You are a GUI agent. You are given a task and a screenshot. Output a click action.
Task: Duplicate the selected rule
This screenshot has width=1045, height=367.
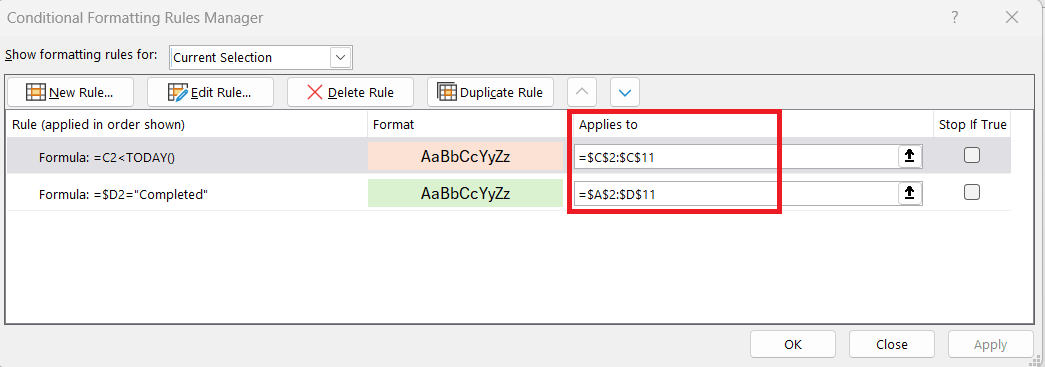click(491, 92)
